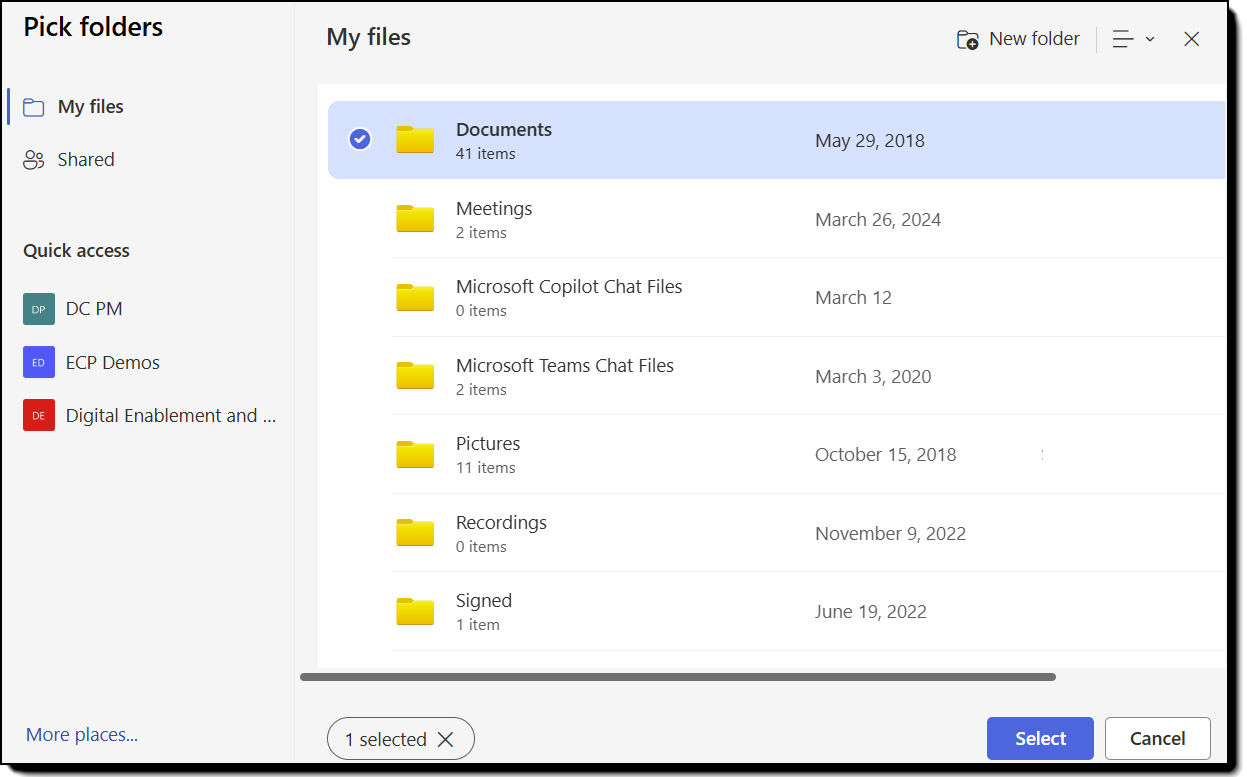Image resolution: width=1247 pixels, height=777 pixels.
Task: Deselect the Documents folder checkmark
Action: click(x=359, y=139)
